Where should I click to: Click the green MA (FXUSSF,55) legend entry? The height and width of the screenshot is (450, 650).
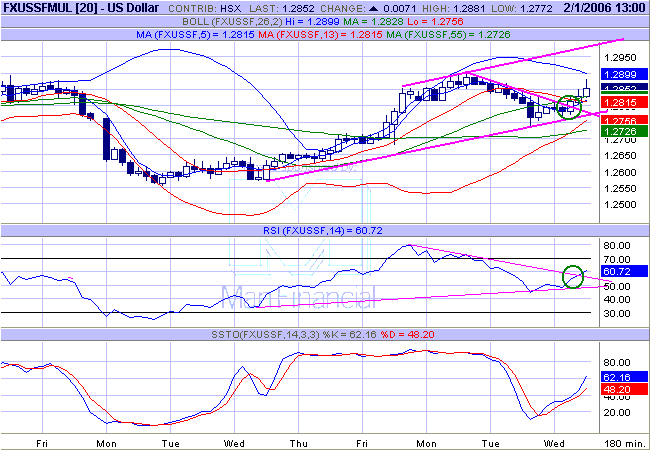pyautogui.click(x=449, y=35)
